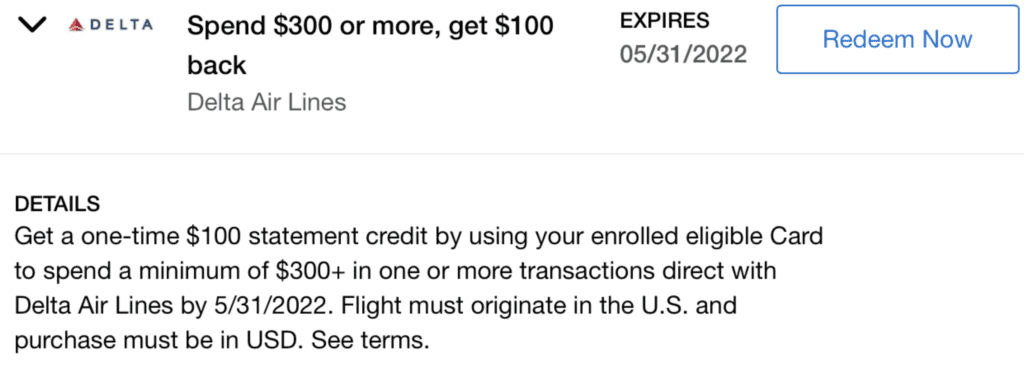This screenshot has height=365, width=1024.
Task: Select the Spend $300 or more offer title
Action: (370, 46)
